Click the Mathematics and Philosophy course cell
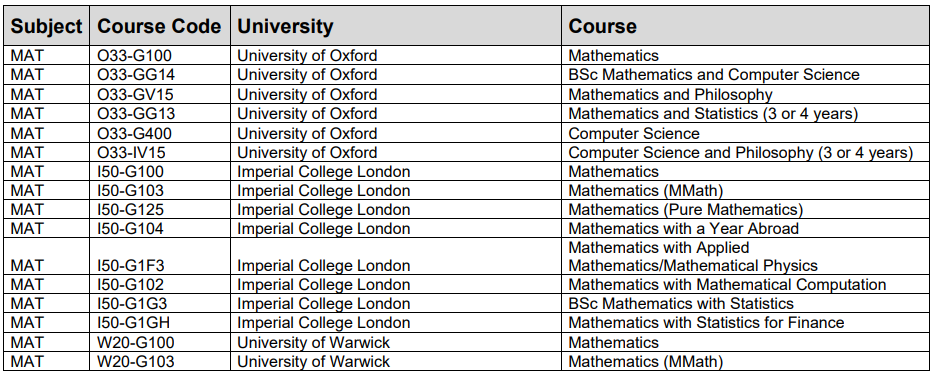Screen dimensions: 935x377 click(745, 94)
